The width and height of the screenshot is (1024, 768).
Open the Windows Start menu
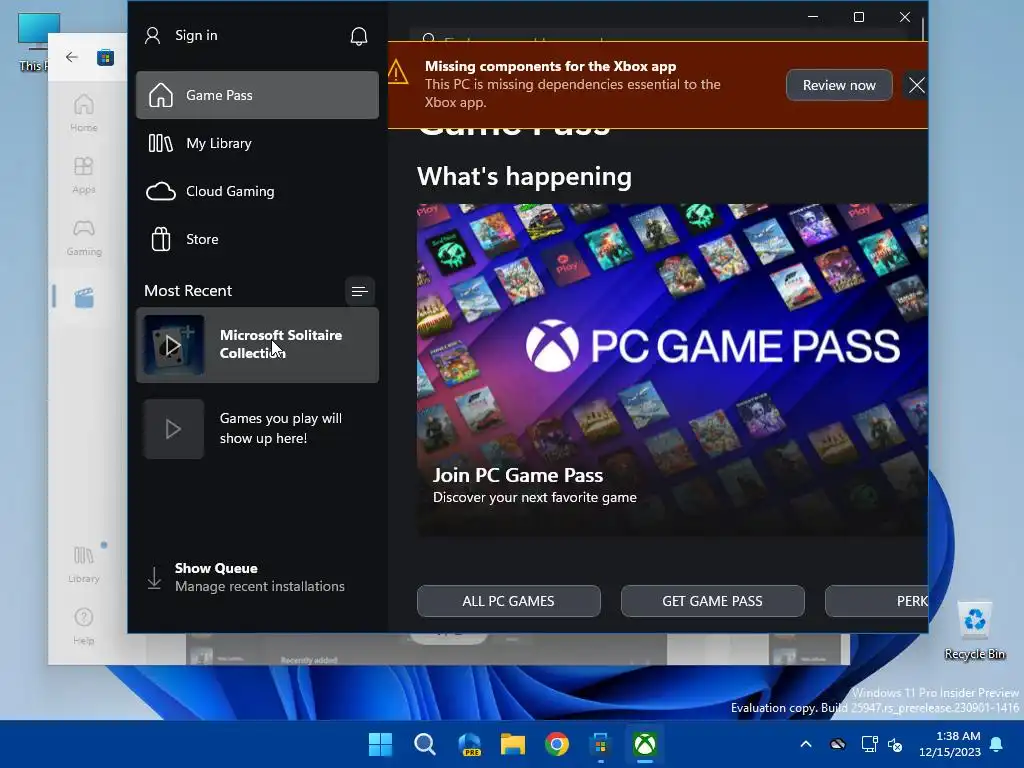pyautogui.click(x=380, y=744)
